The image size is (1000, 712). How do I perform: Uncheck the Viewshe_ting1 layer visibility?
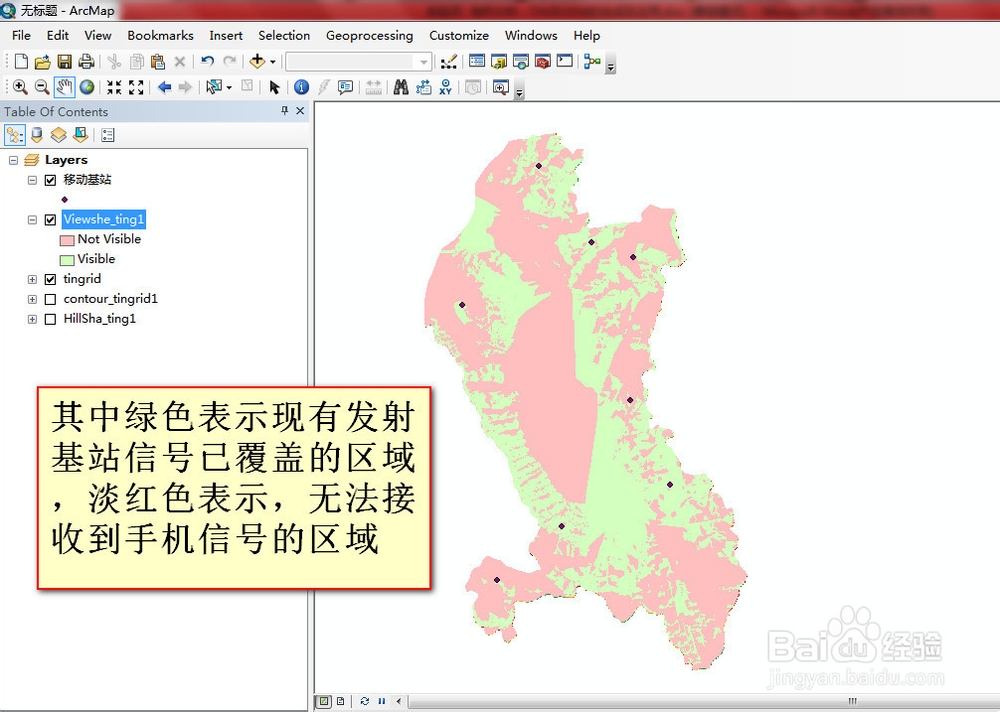click(x=50, y=220)
